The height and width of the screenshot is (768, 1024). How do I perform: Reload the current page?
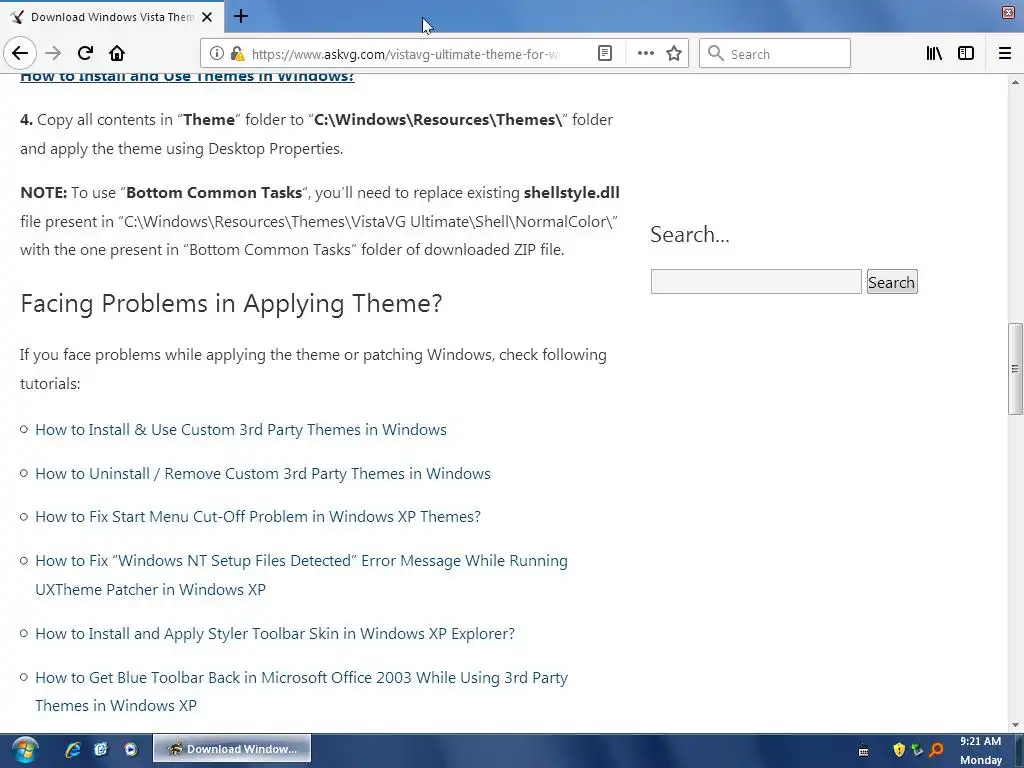point(85,54)
